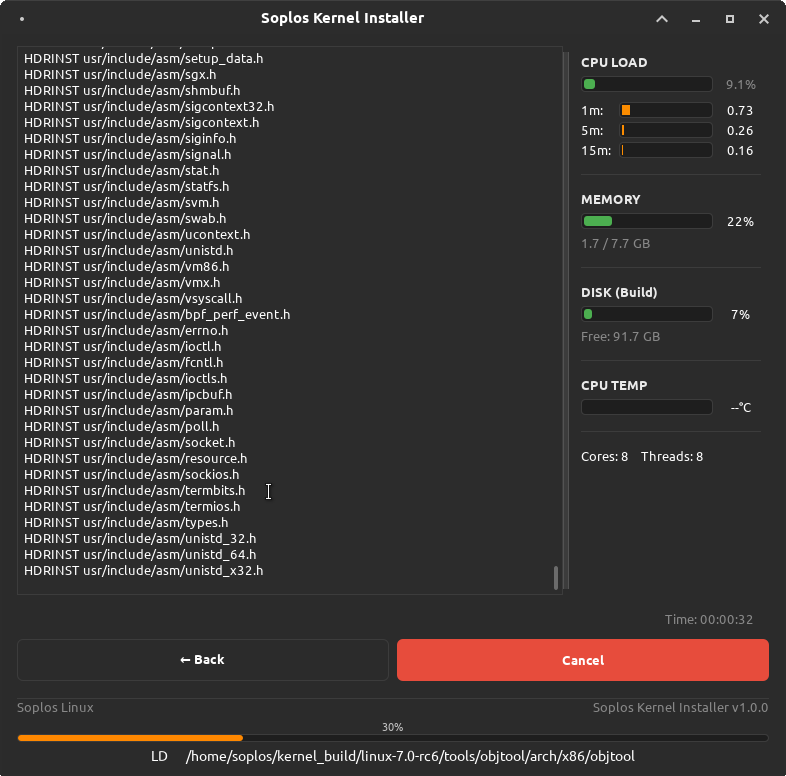Select log line usr/include/asm/resource.h
Image resolution: width=786 pixels, height=776 pixels.
point(135,459)
